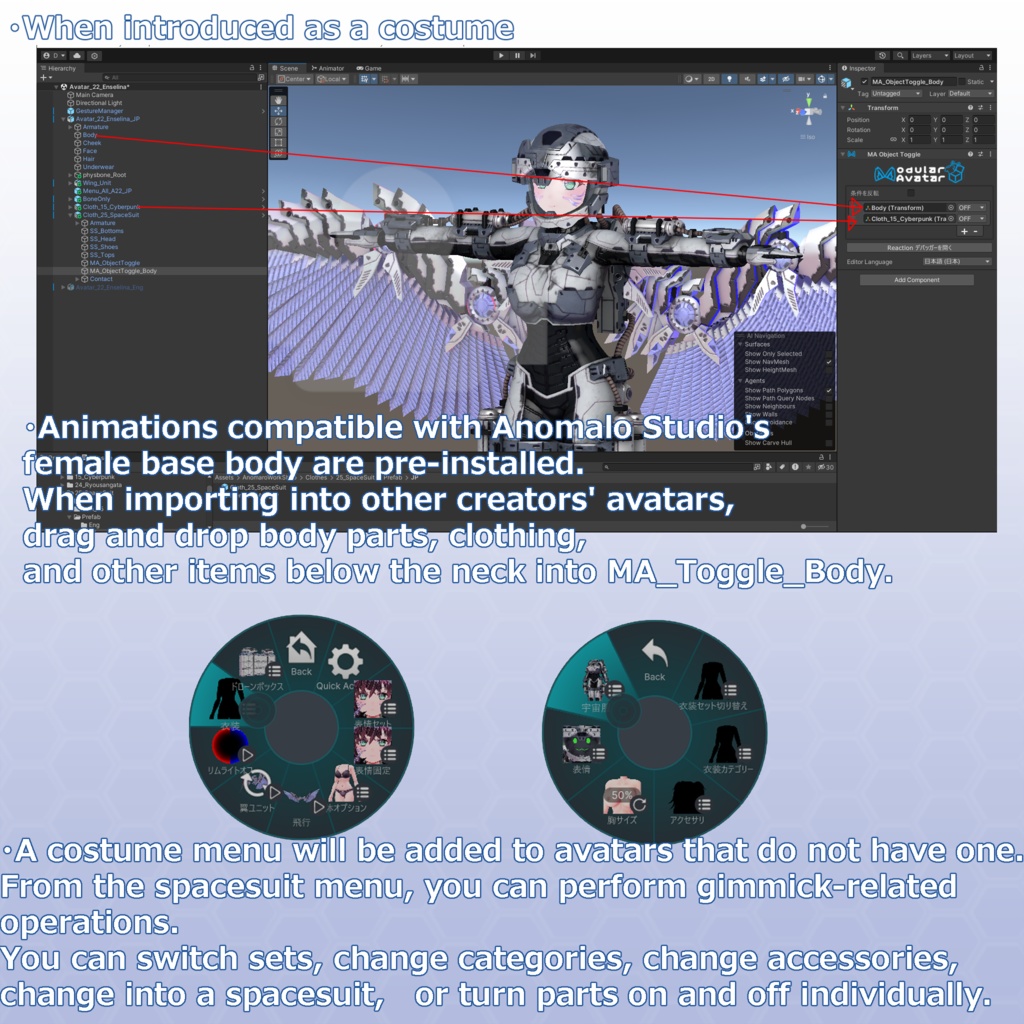This screenshot has width=1024, height=1024.
Task: Click the Pause button in the top toolbar
Action: (x=517, y=55)
